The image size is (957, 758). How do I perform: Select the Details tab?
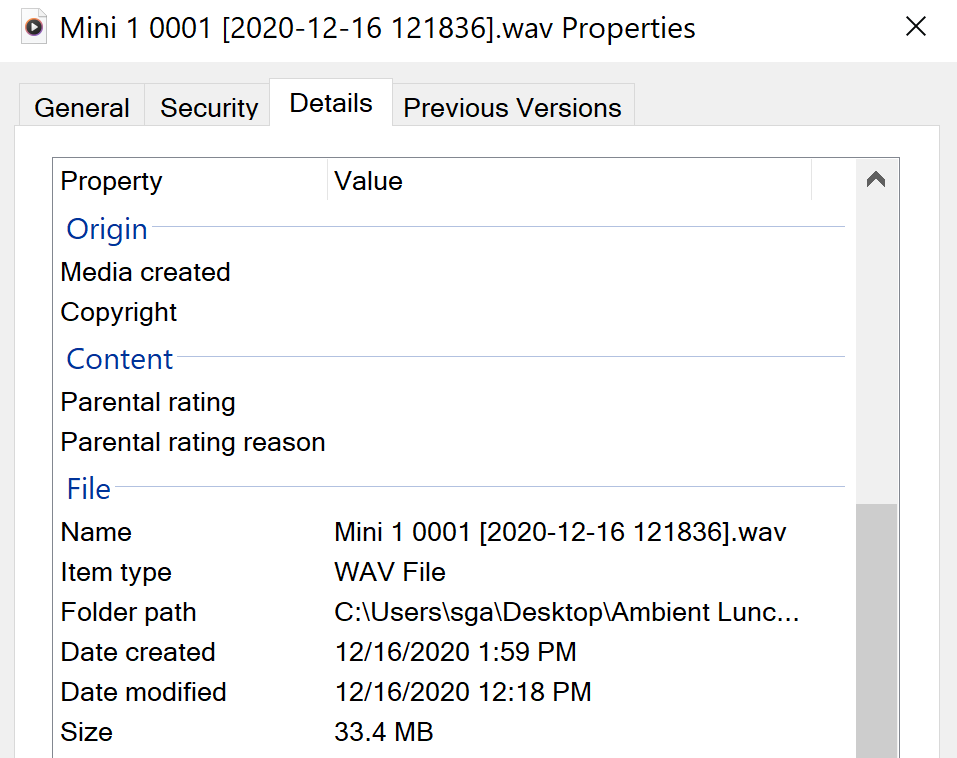331,103
